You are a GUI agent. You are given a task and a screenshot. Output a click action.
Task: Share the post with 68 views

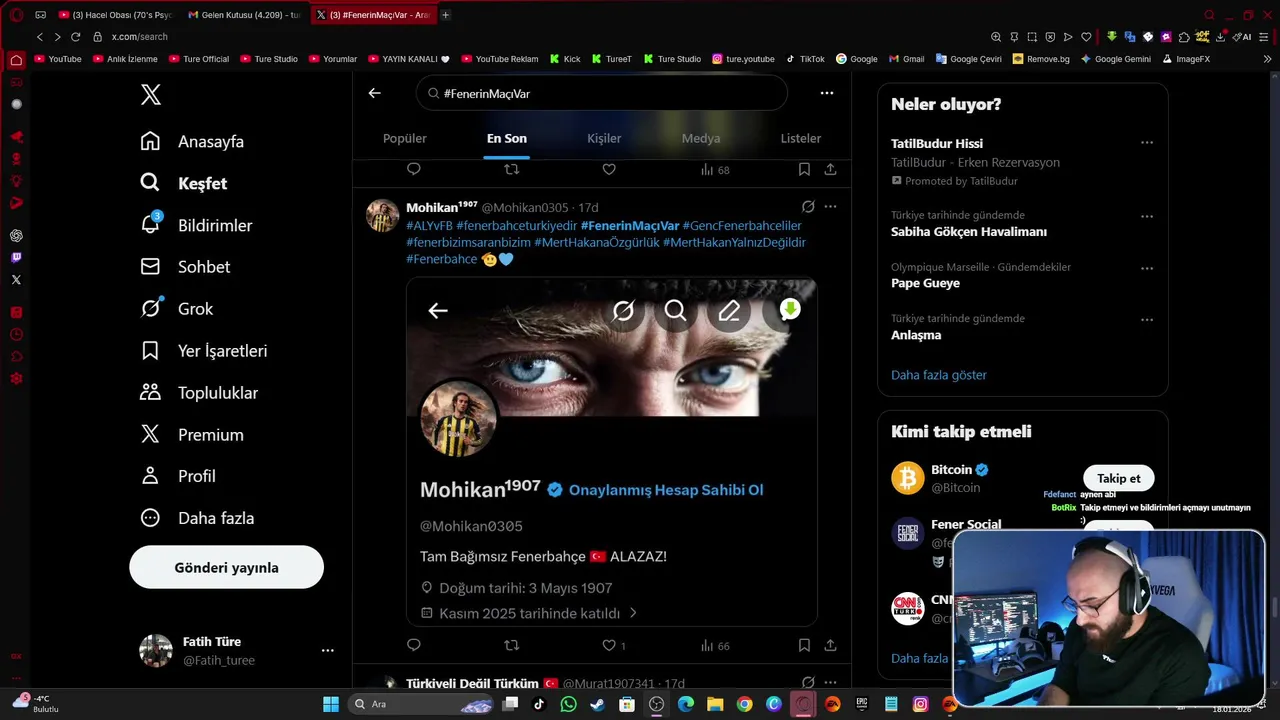pos(830,169)
